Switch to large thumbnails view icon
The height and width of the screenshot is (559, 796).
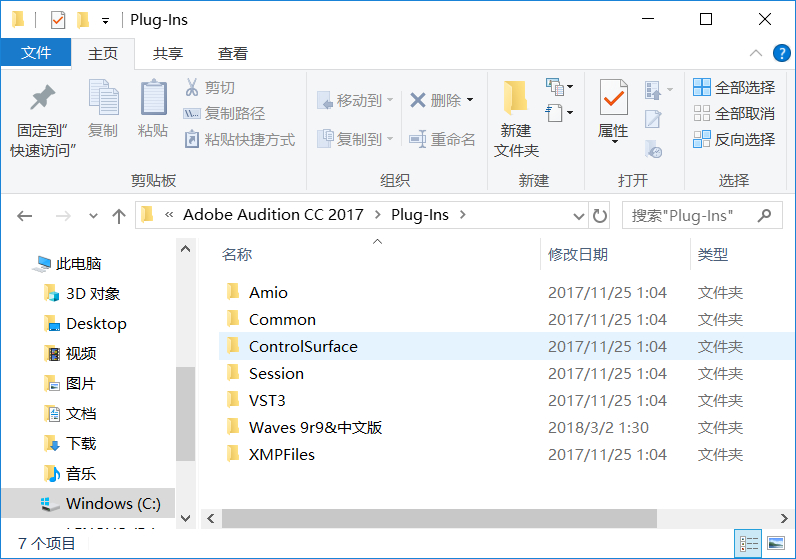(775, 544)
